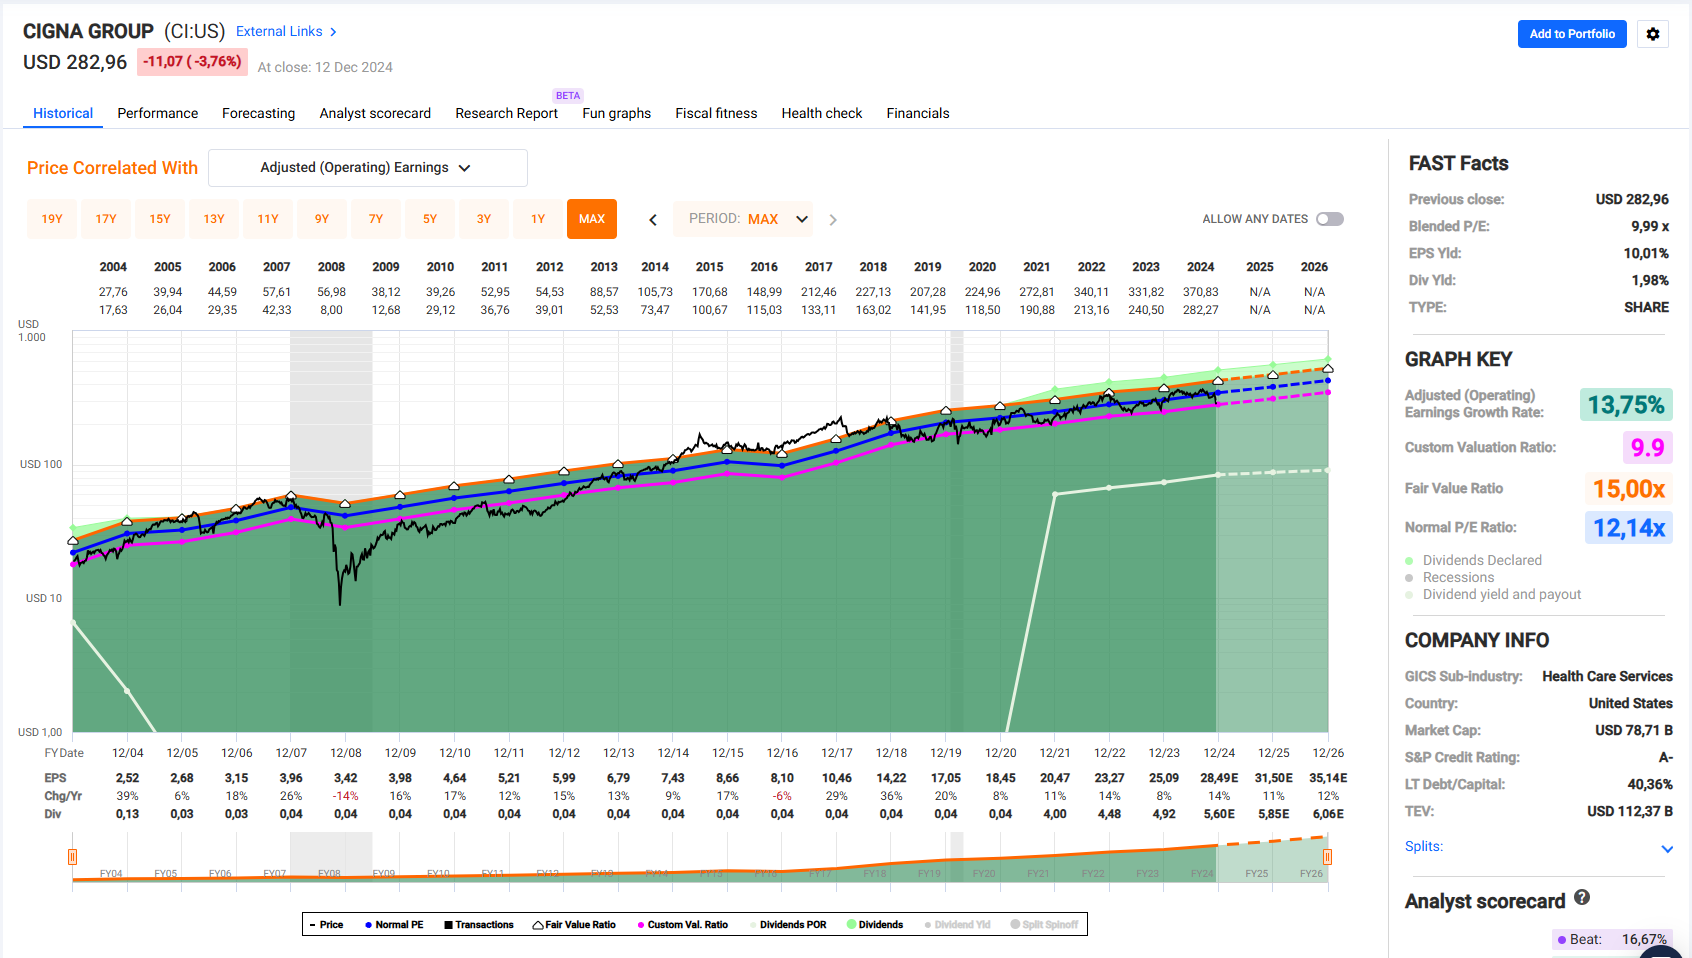Viewport: 1692px width, 958px height.
Task: Toggle Dividend yield and payout visibility
Action: pyautogui.click(x=1493, y=594)
